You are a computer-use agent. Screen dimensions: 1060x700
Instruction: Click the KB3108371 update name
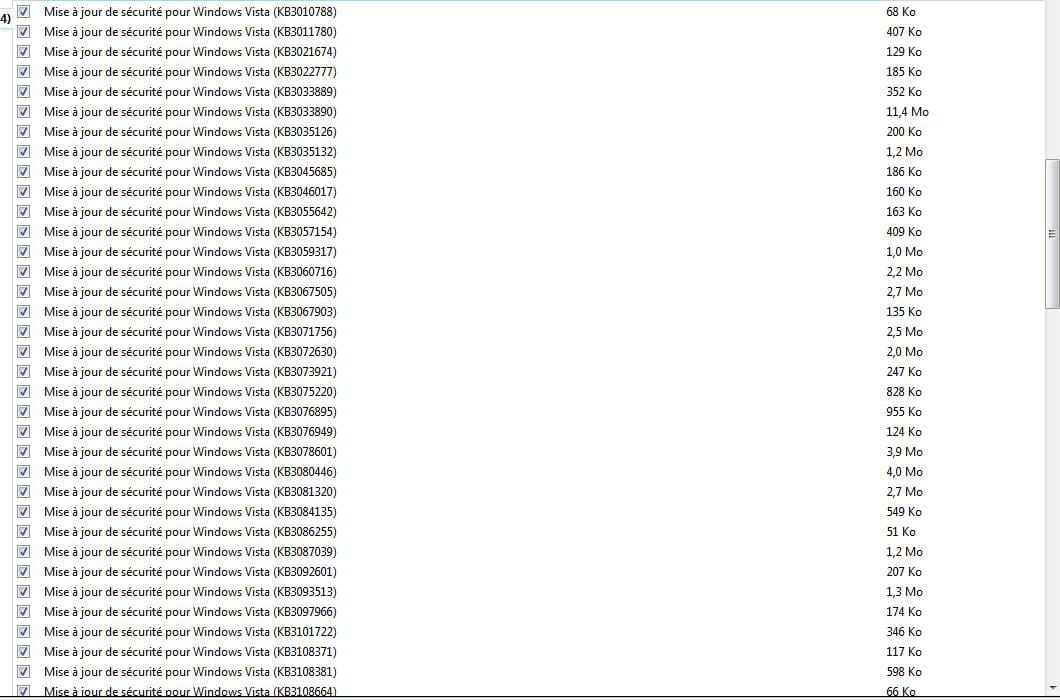(x=190, y=651)
